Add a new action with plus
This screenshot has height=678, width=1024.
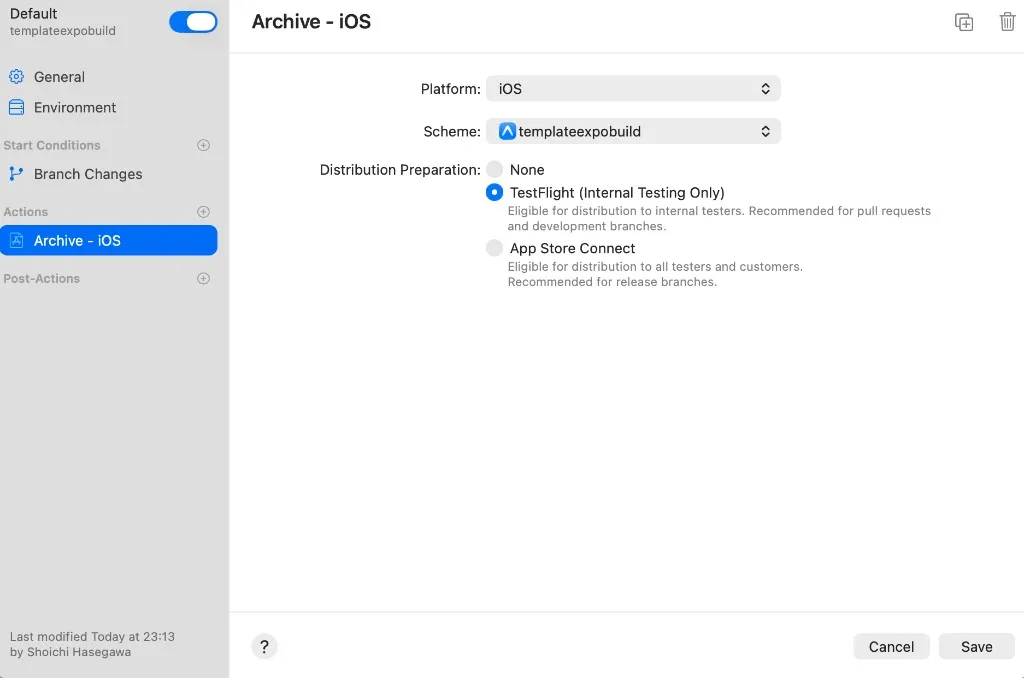pyautogui.click(x=203, y=212)
